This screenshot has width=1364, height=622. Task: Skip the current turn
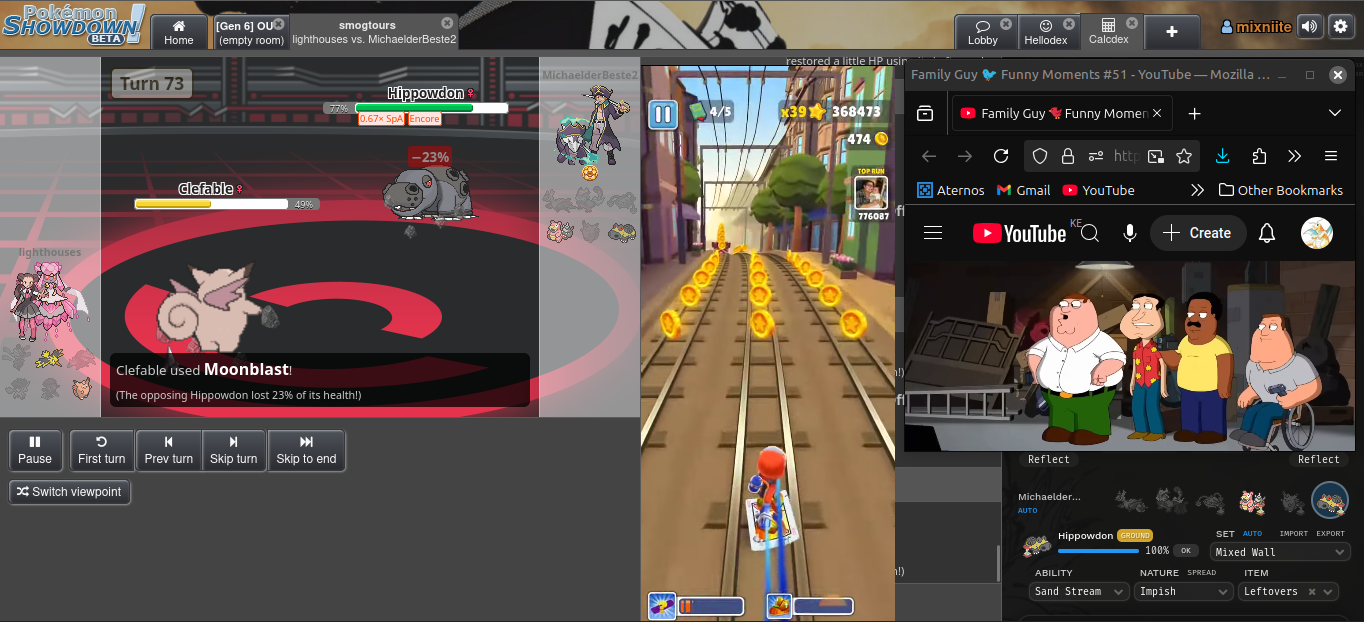point(233,450)
